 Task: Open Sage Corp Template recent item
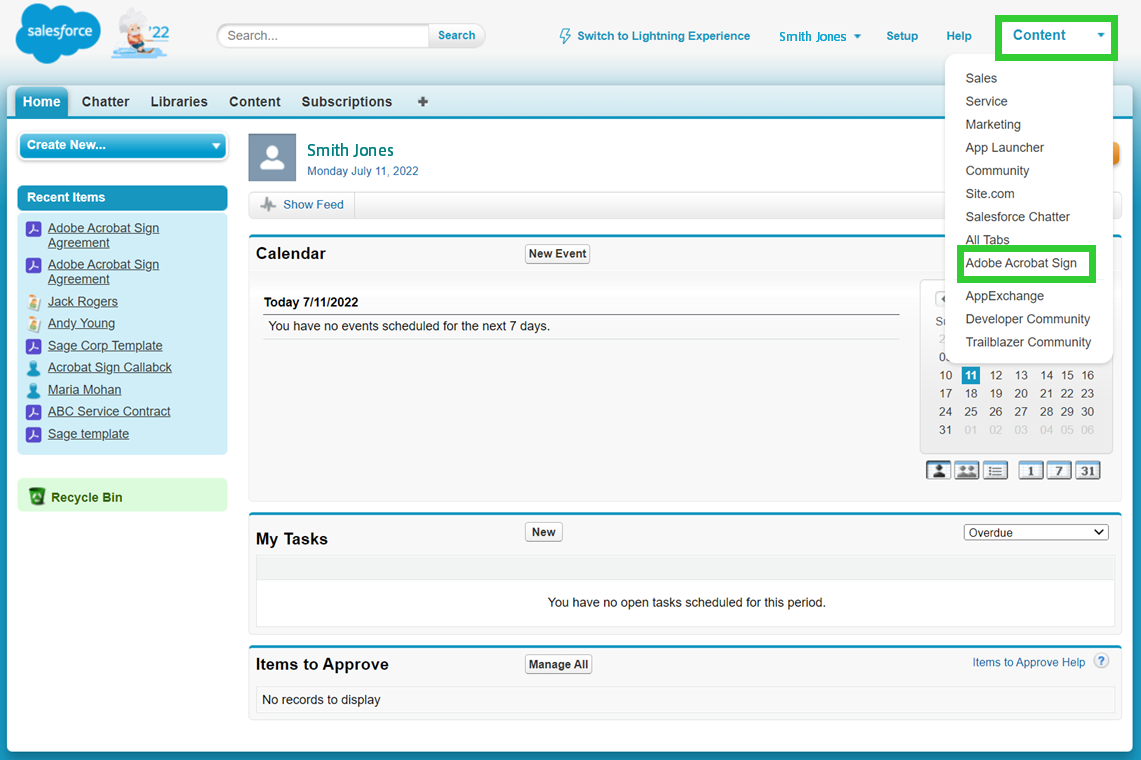coord(105,346)
